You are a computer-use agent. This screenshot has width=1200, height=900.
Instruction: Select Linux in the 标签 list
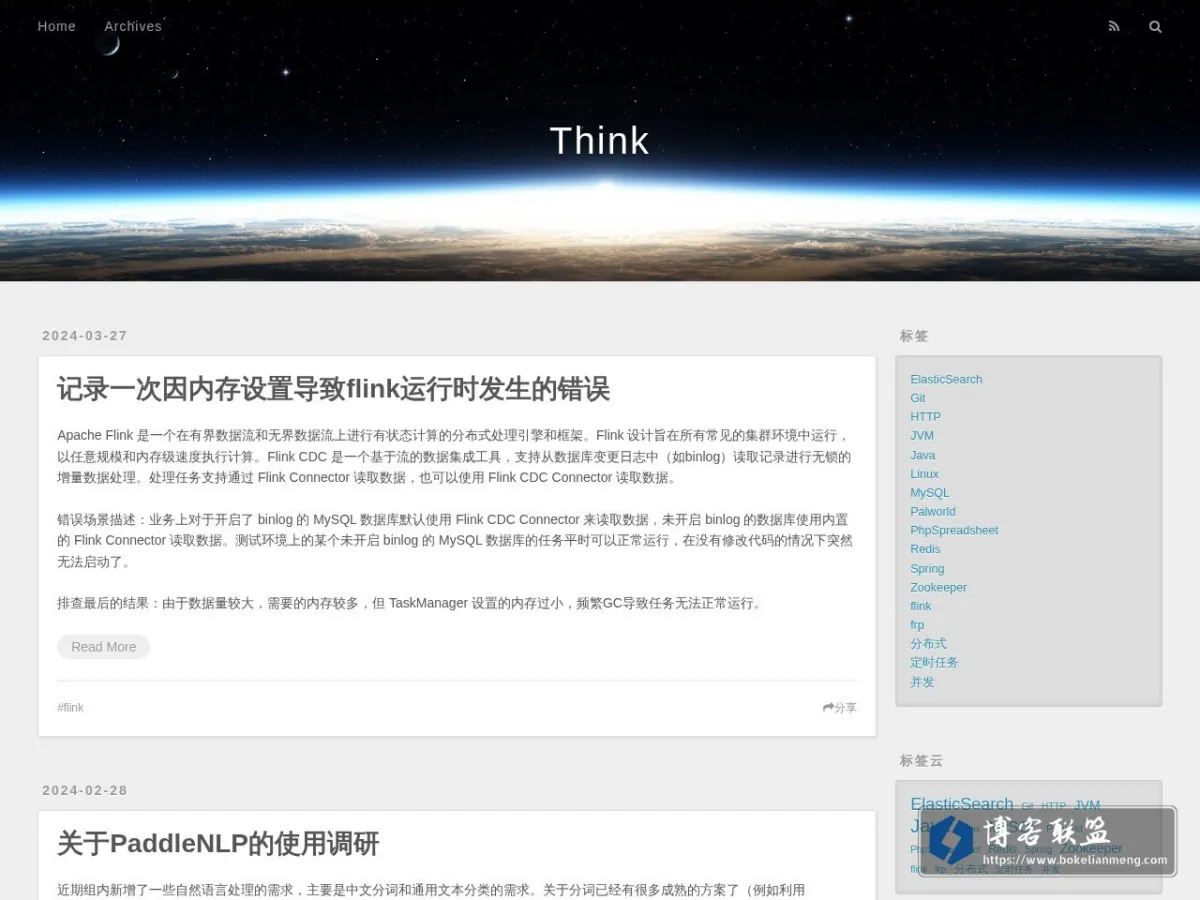point(924,474)
